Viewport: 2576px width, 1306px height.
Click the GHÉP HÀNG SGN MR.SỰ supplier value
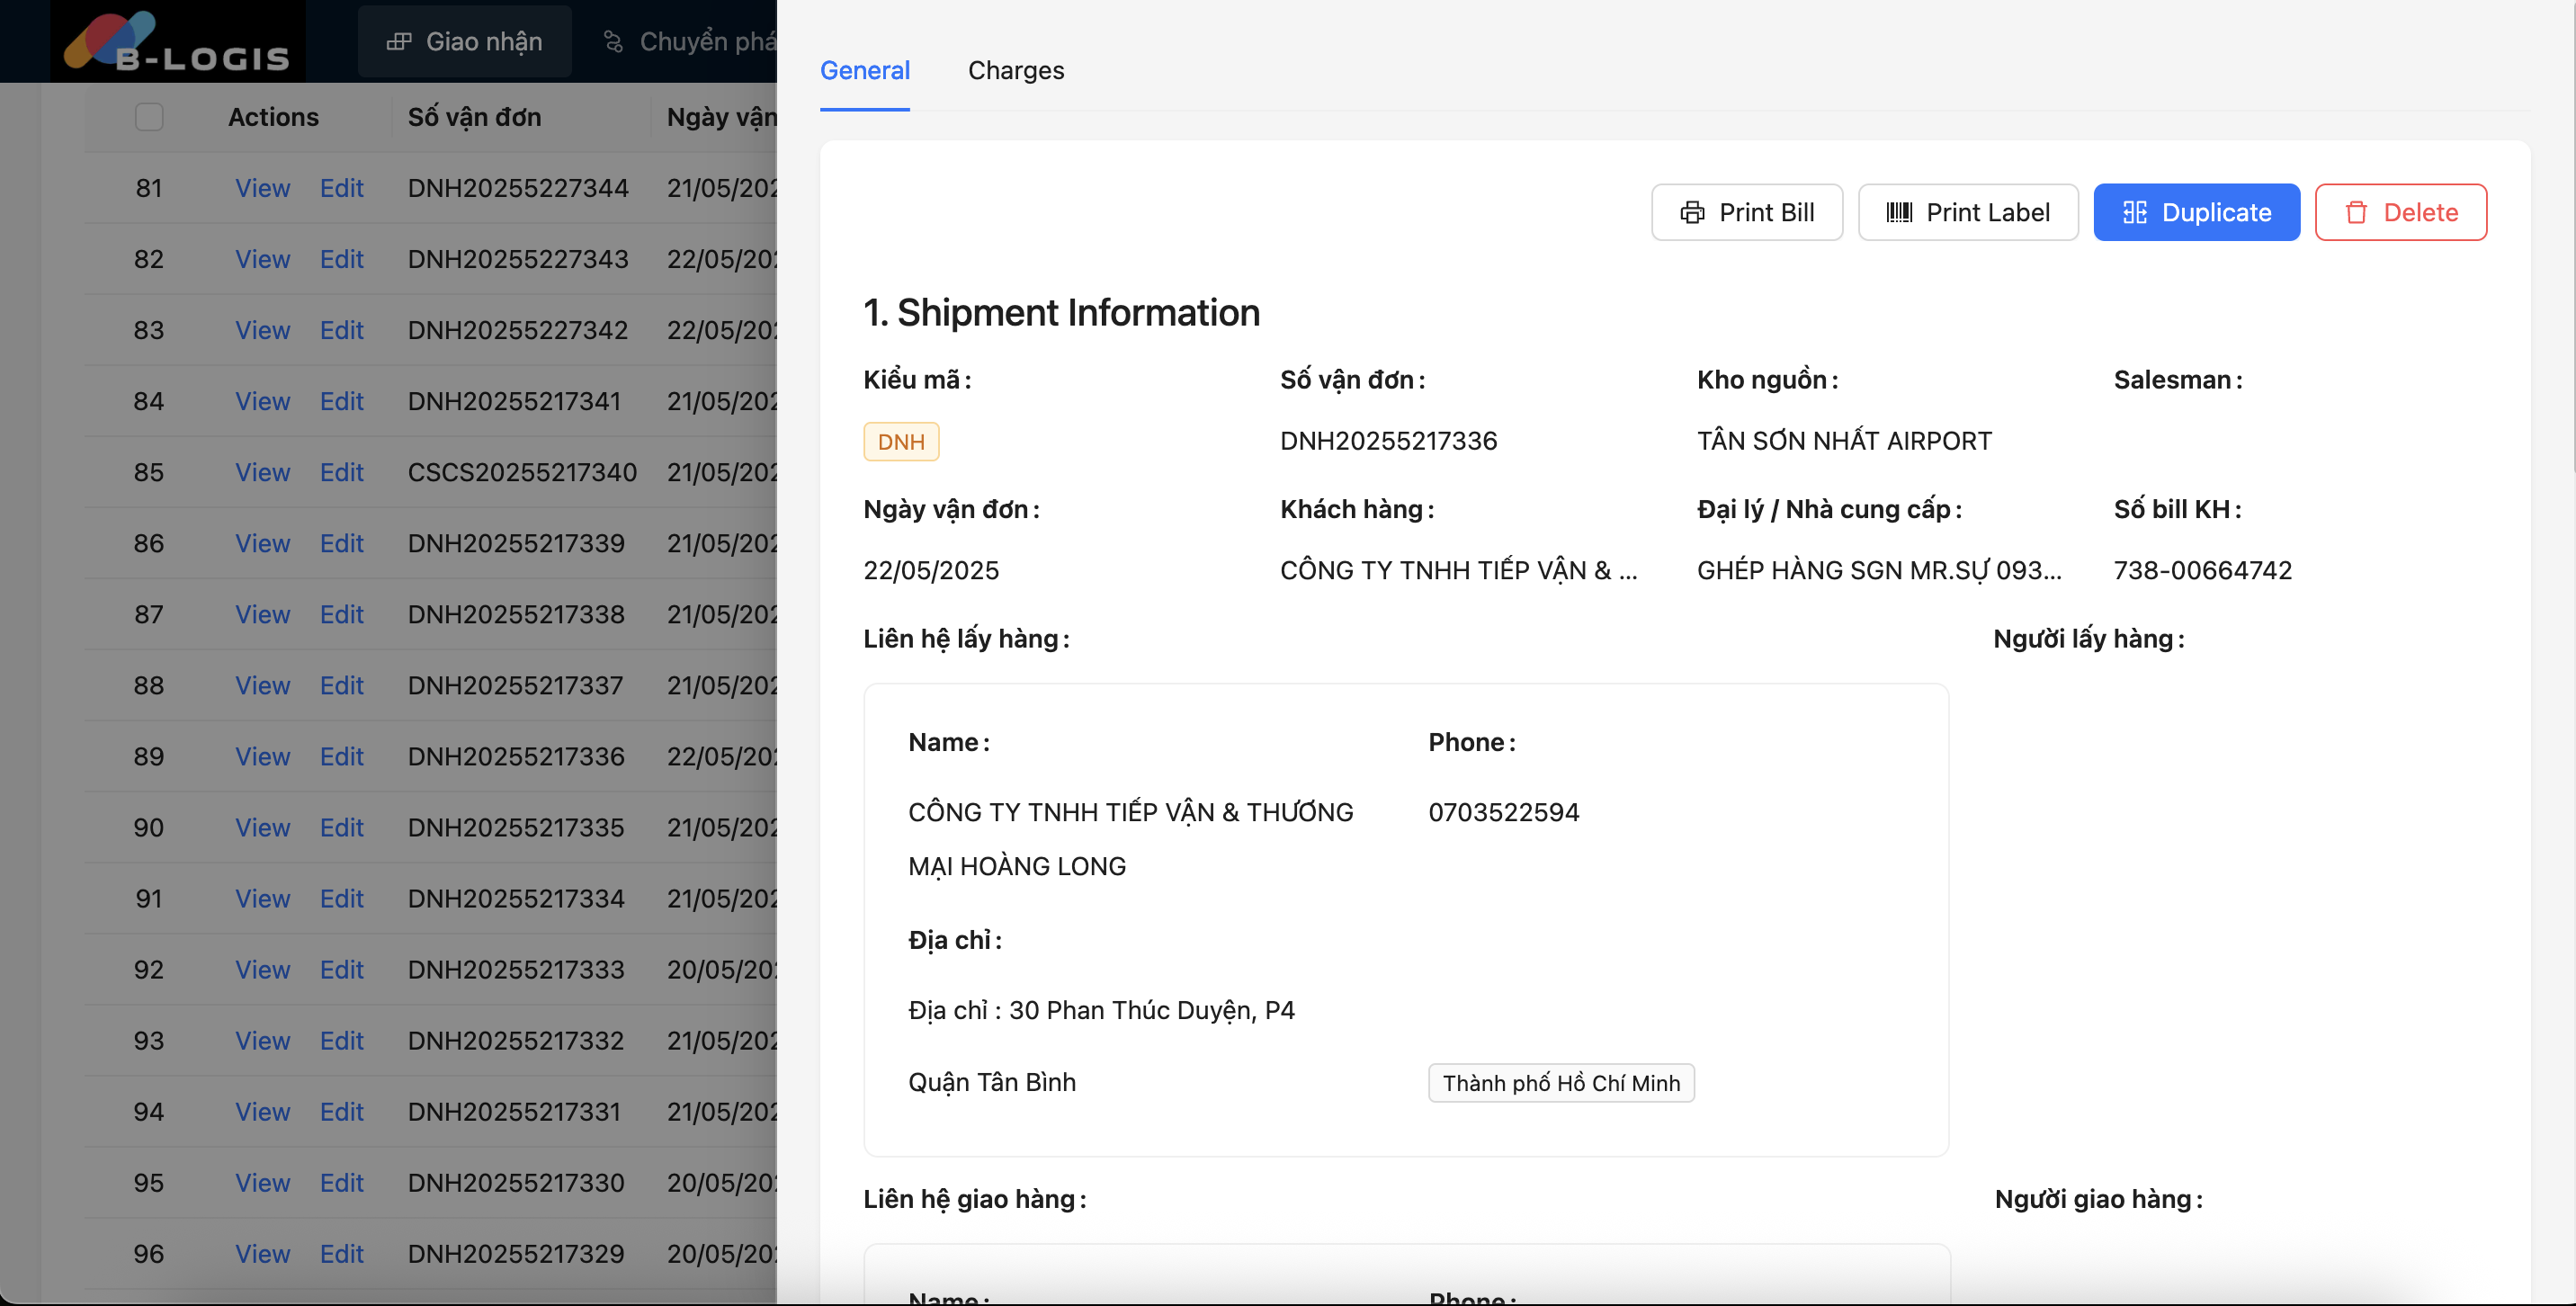coord(1879,570)
